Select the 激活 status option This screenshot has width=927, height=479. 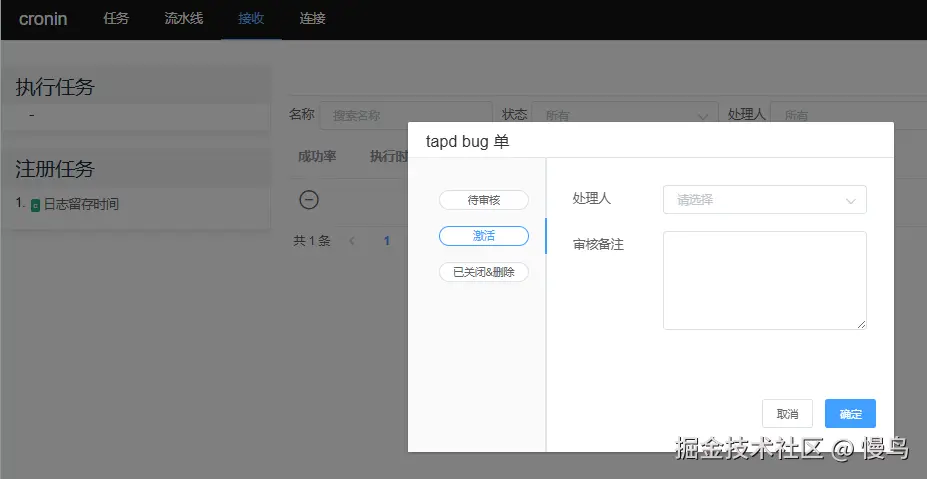[x=484, y=236]
